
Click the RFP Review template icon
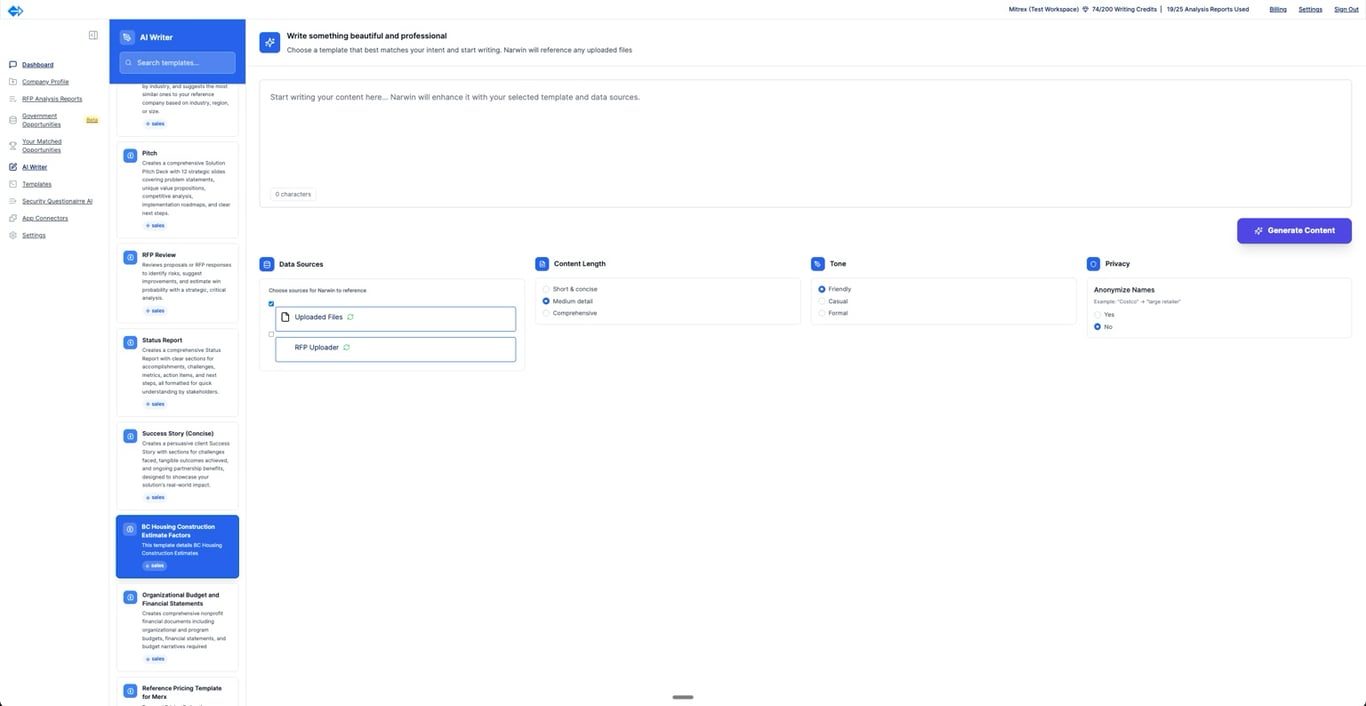pyautogui.click(x=130, y=257)
